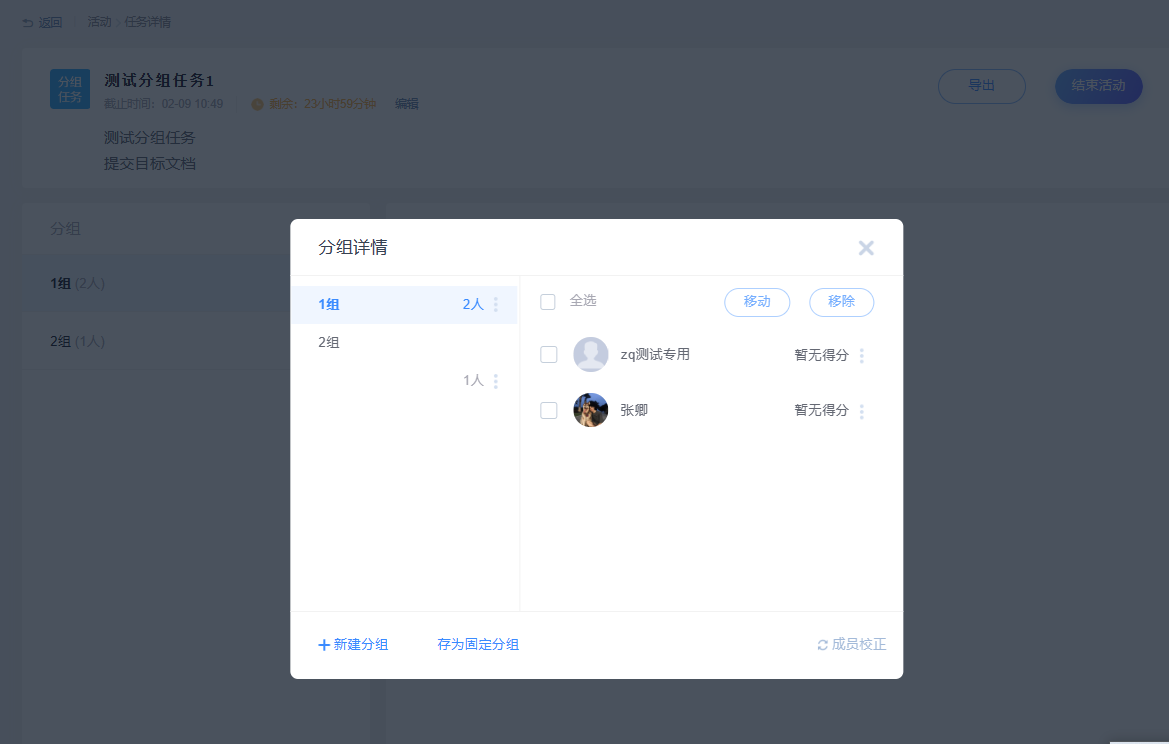1169x744 pixels.
Task: Open more options for 张卿 member
Action: (862, 412)
